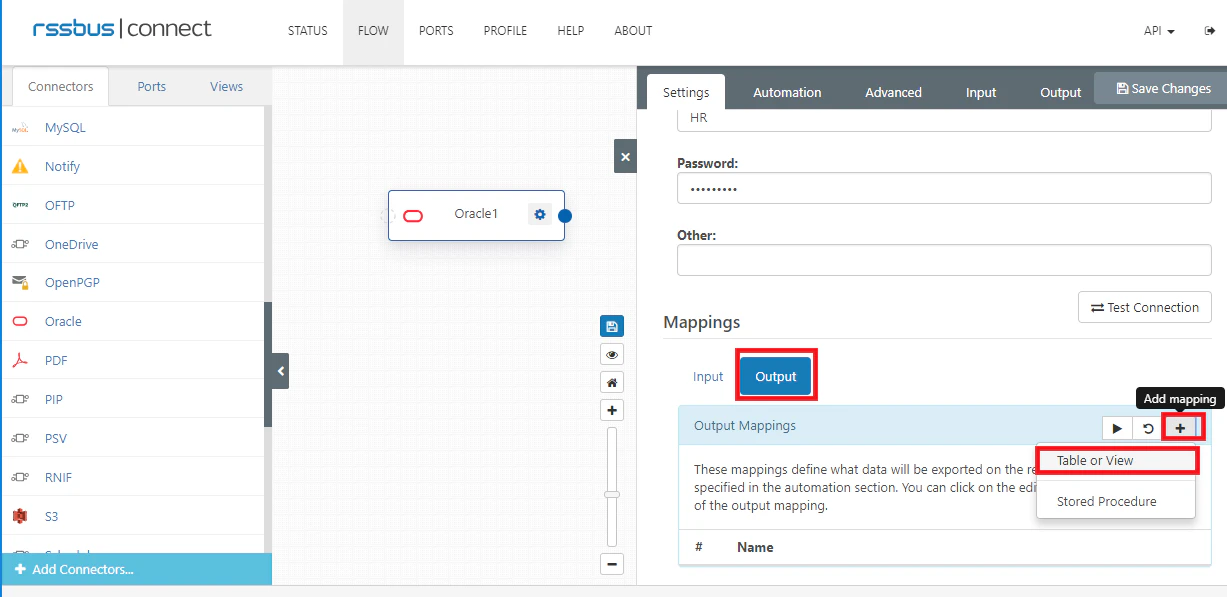
Task: Open Oracle1 connector settings gear
Action: (540, 214)
